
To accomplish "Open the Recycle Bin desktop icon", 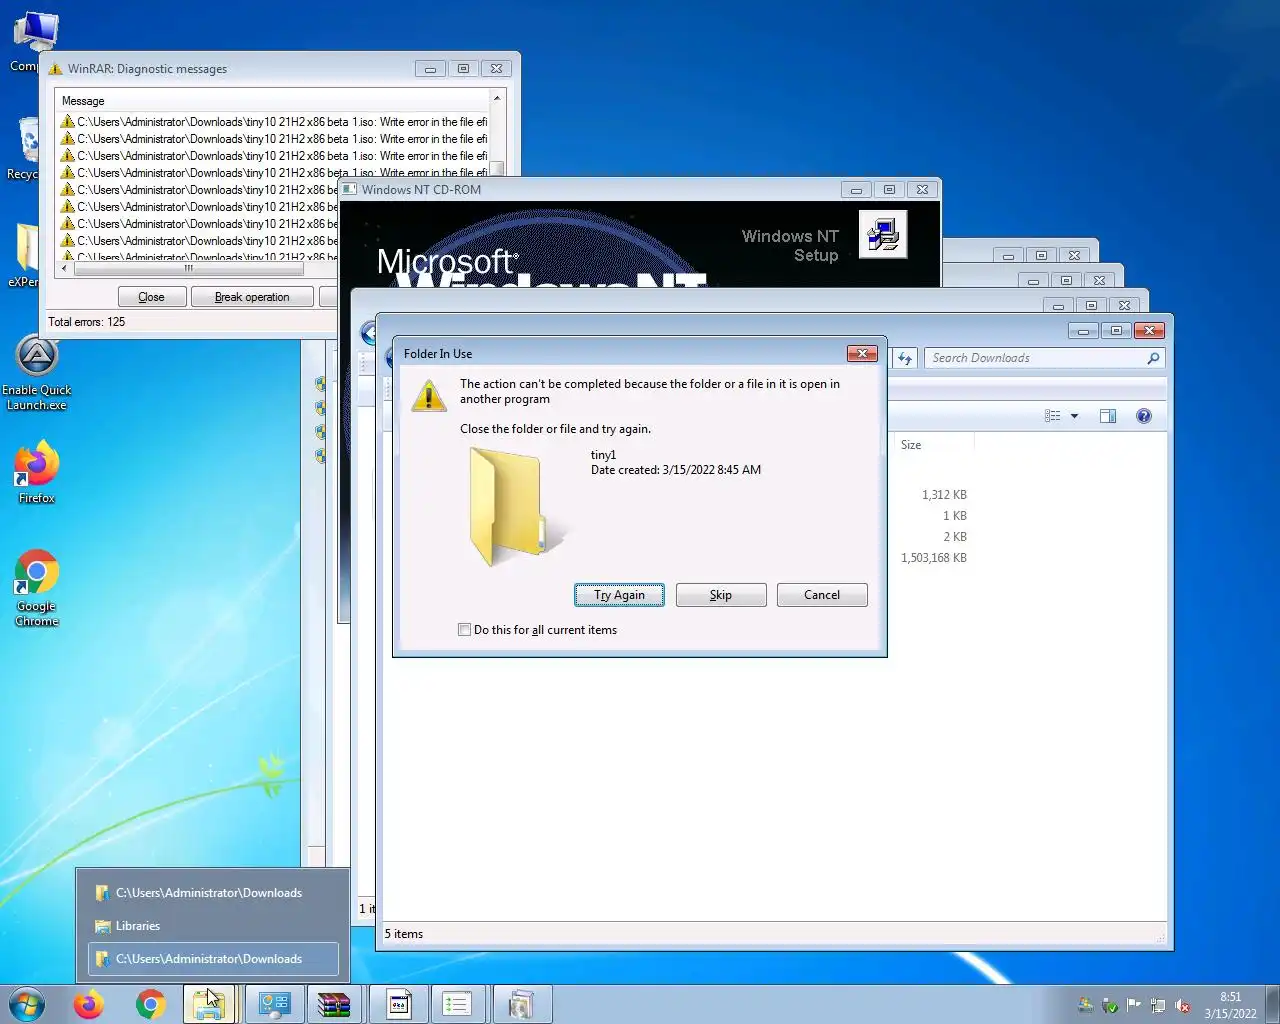I will tap(28, 148).
